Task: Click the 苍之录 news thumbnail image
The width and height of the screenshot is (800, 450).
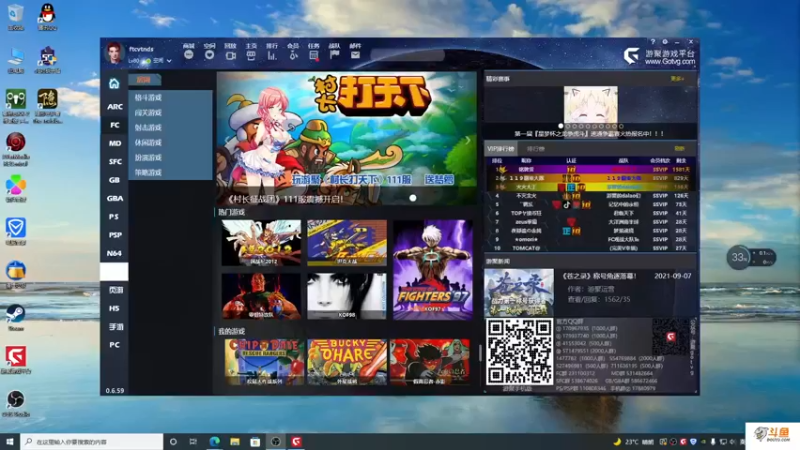Action: coord(519,293)
